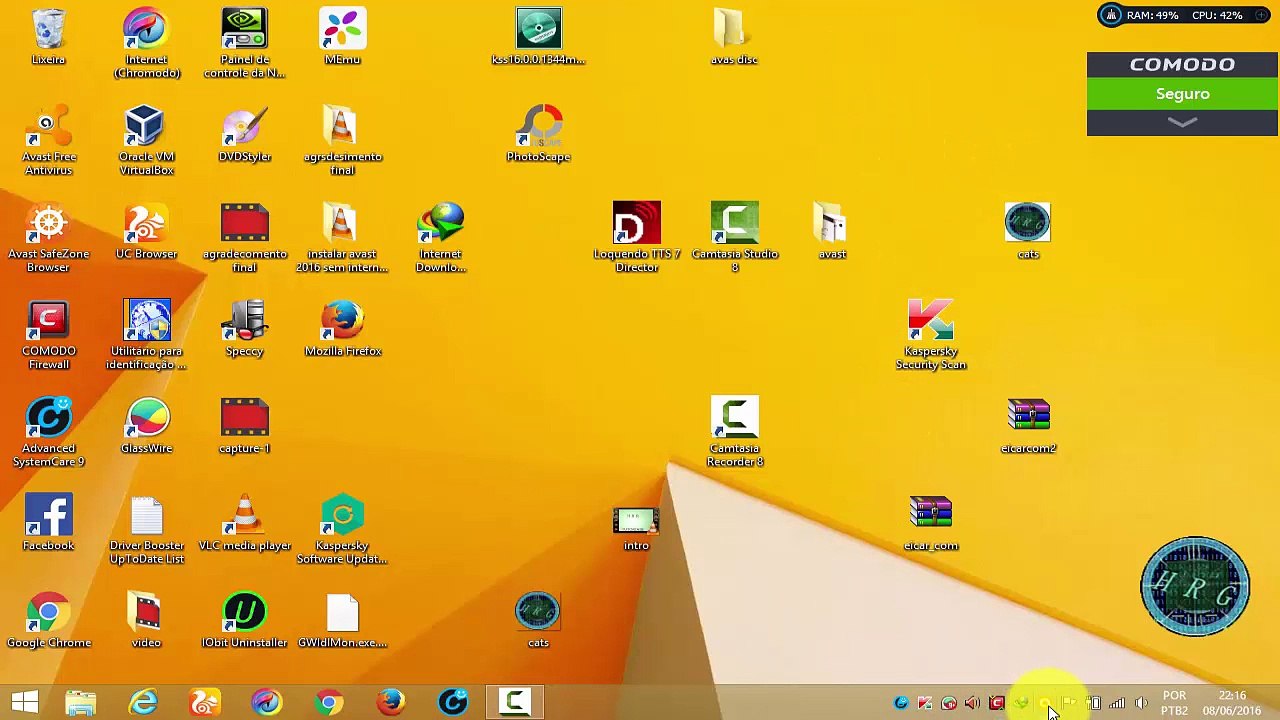
Task: Select Camtasia Recorder 8 shortcut
Action: point(734,432)
